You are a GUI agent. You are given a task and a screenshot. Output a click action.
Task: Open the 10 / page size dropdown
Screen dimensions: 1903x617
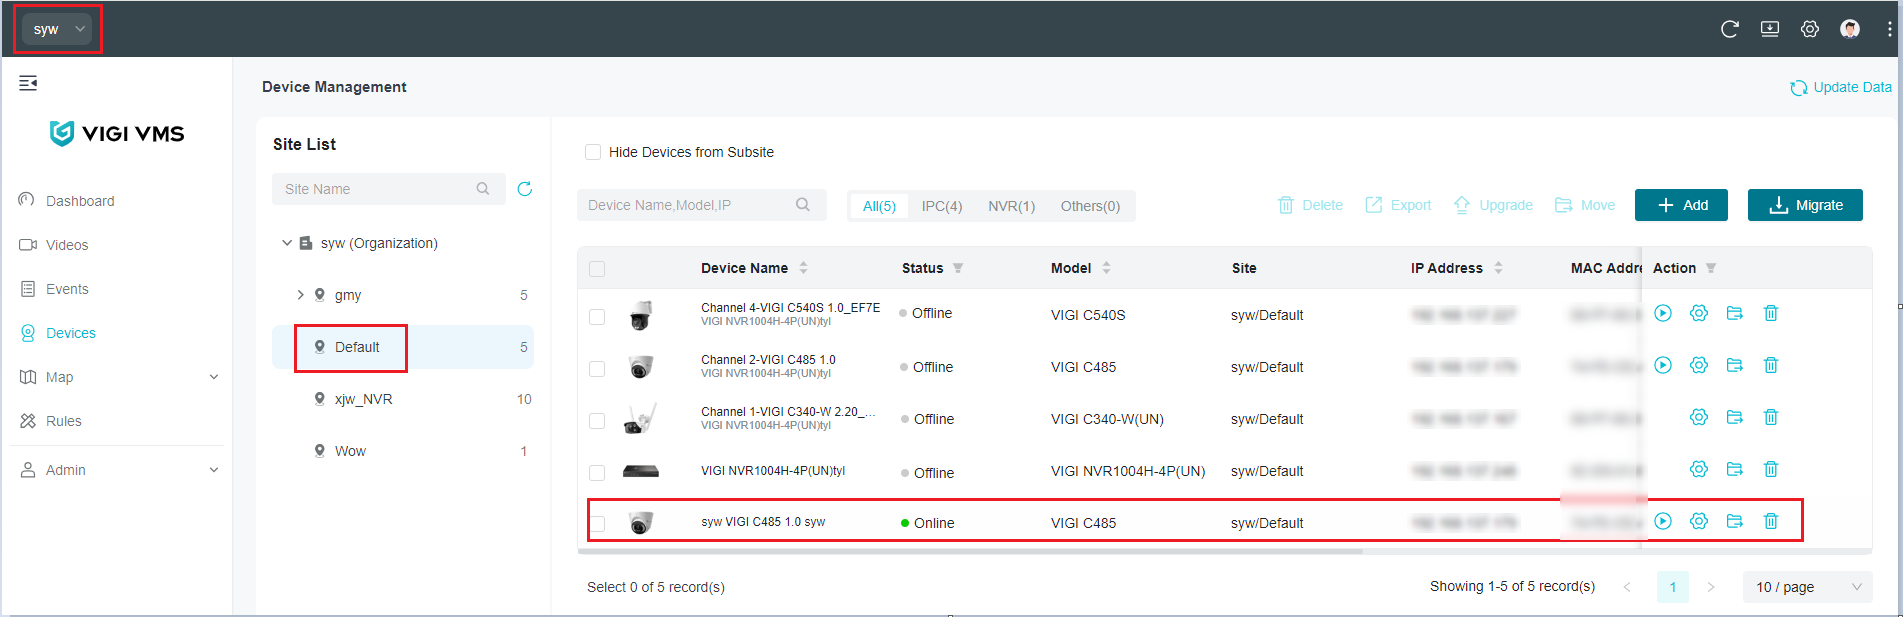coord(1808,587)
